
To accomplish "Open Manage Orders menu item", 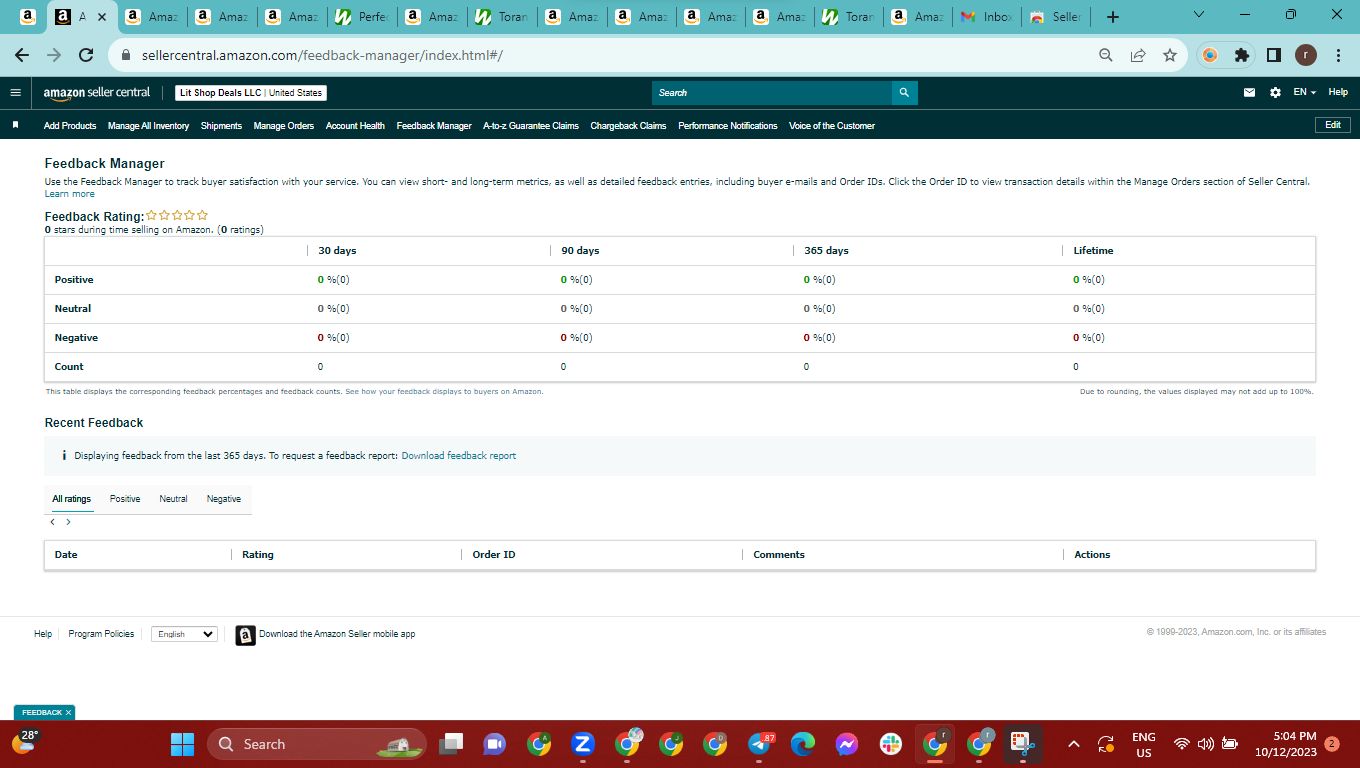I will 284,126.
